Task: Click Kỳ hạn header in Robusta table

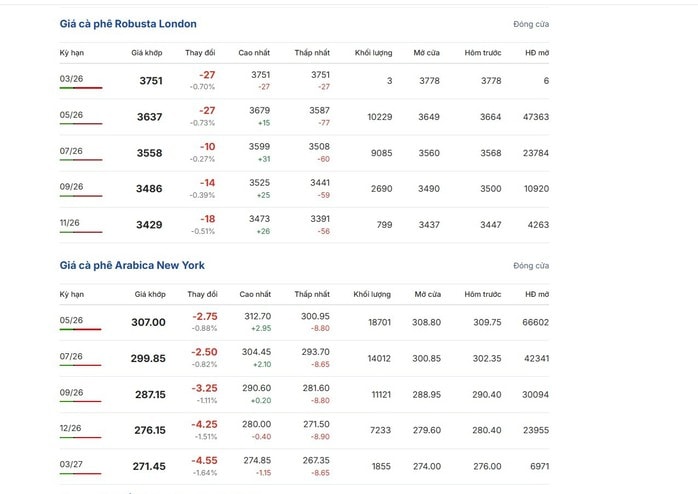Action: point(72,52)
